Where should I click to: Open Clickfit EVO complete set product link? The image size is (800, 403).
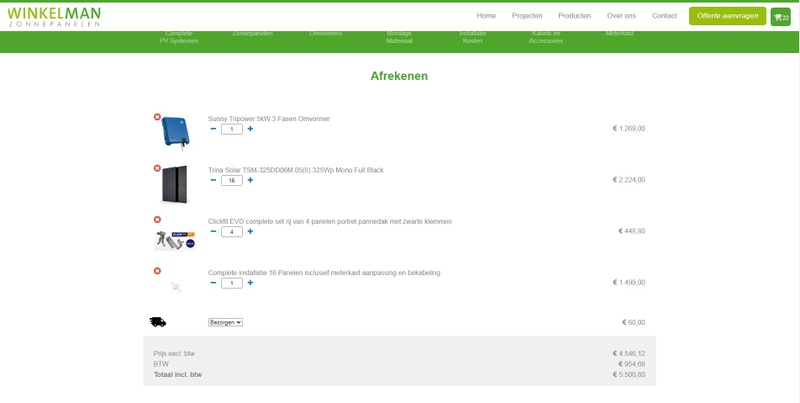coord(330,222)
